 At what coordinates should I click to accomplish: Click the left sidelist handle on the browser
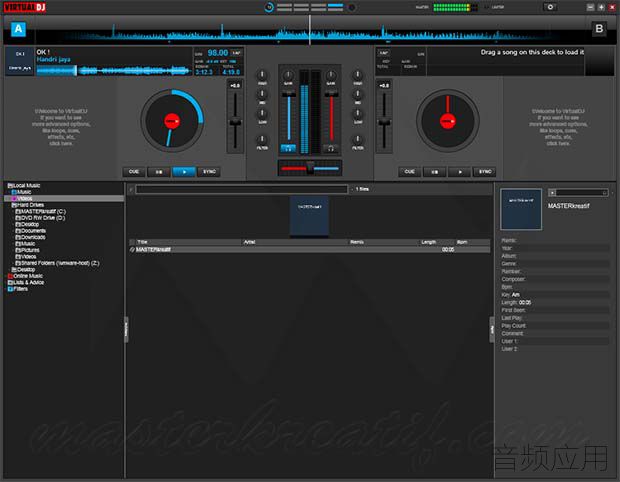(126, 329)
